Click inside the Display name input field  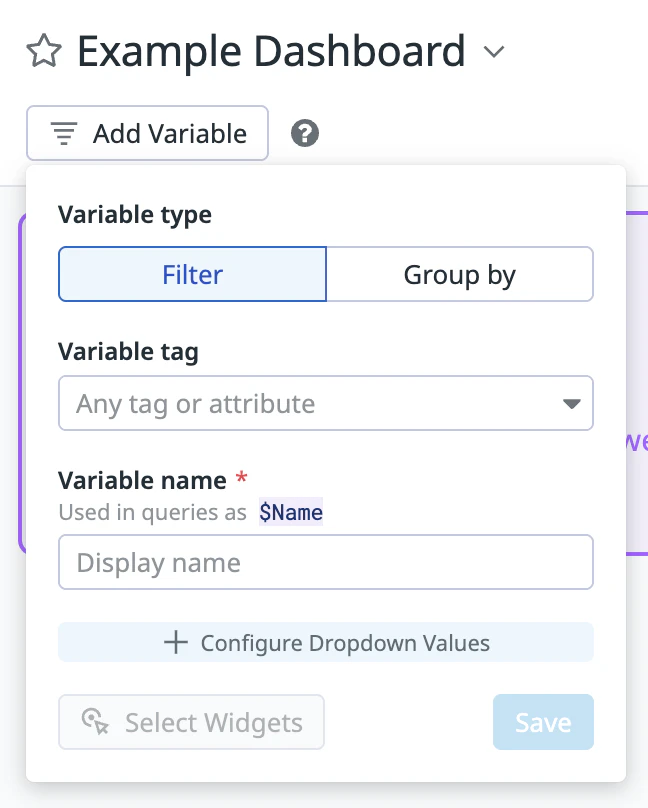pos(326,562)
